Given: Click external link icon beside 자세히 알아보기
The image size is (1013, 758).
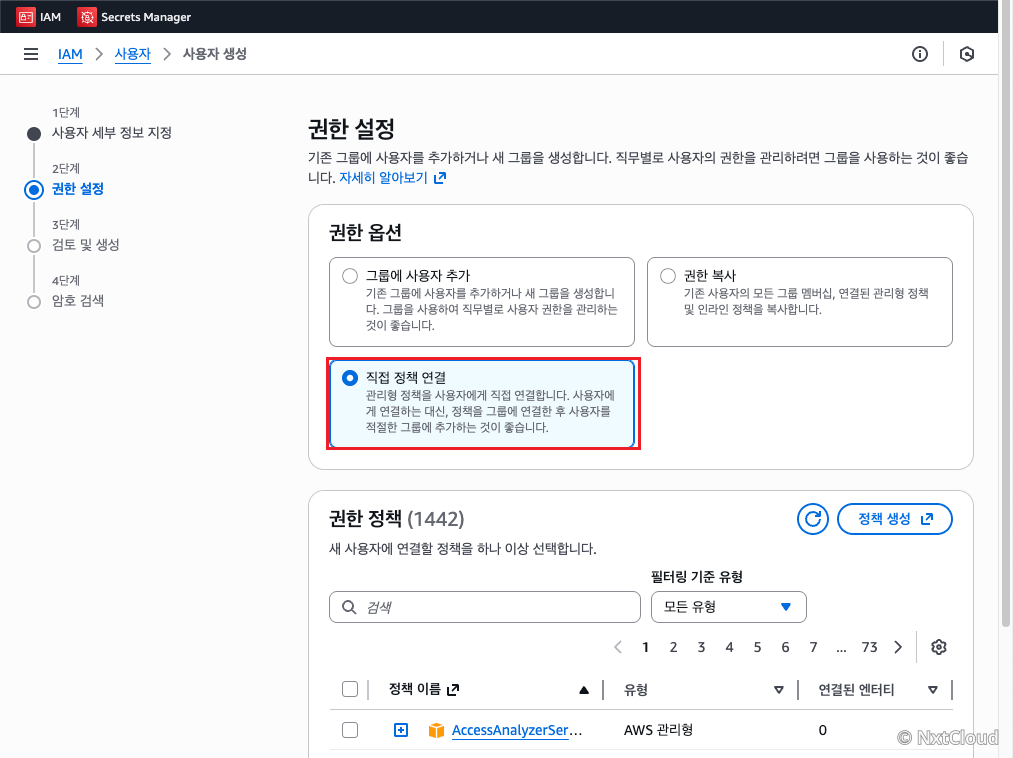Looking at the screenshot, I should (440, 178).
